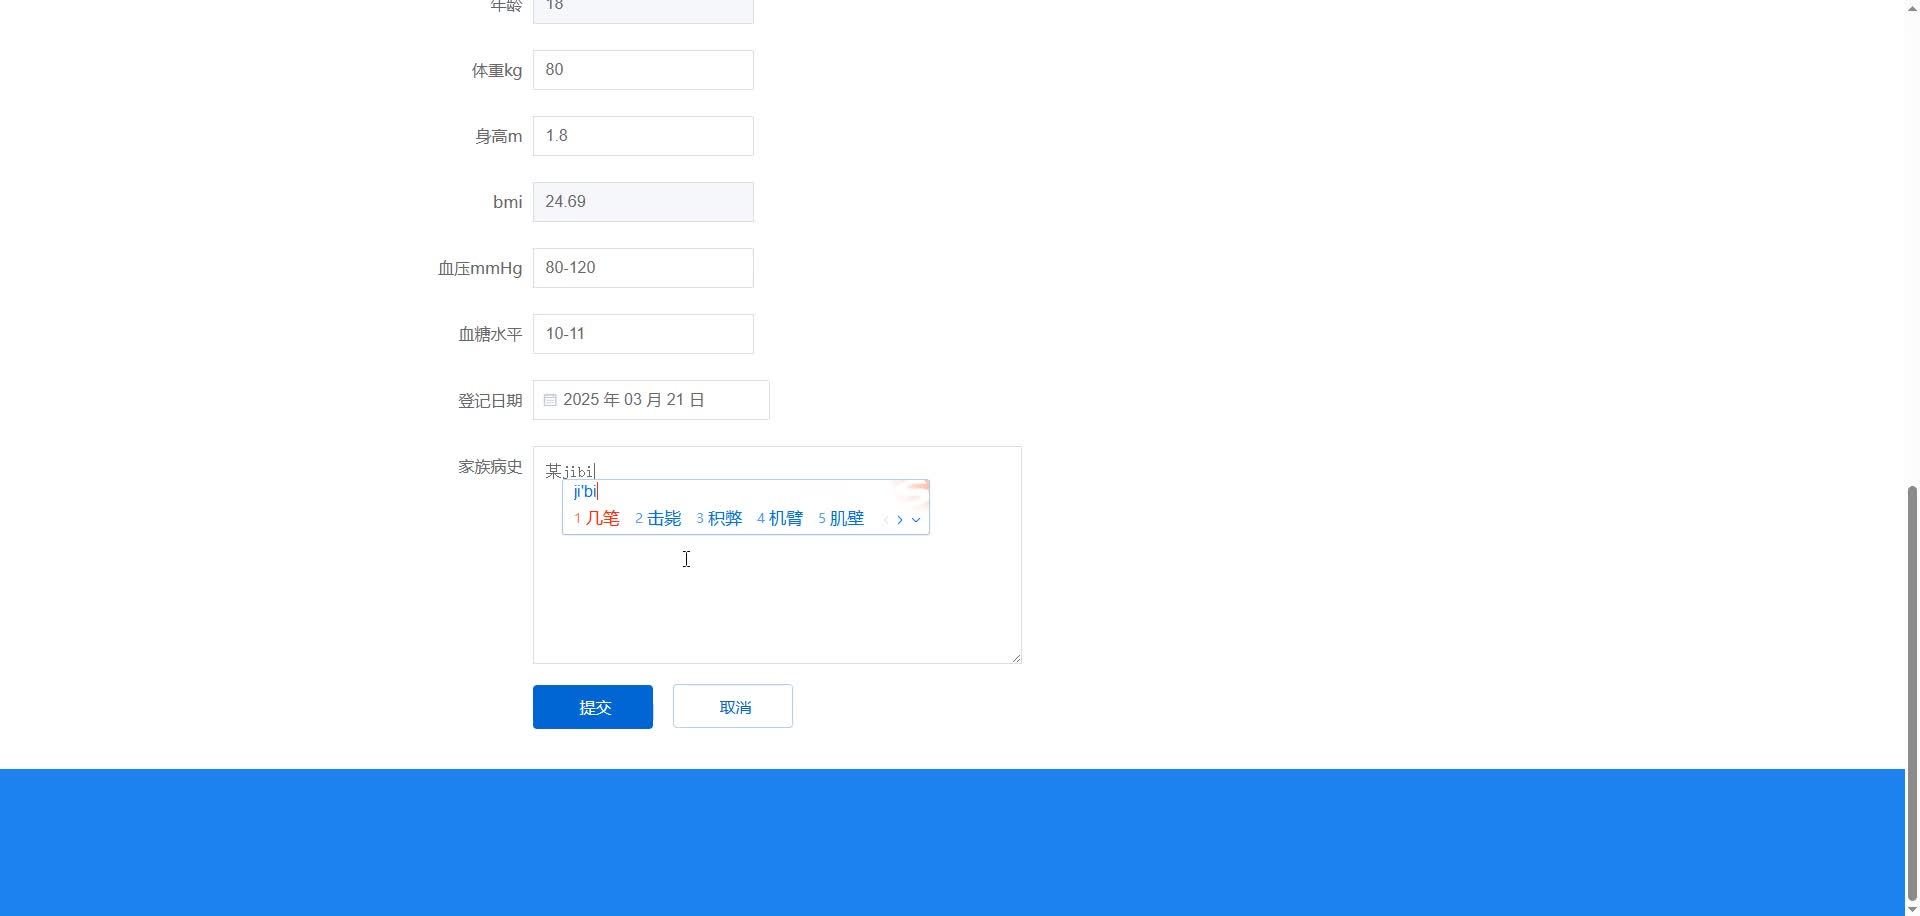Open the 登记日期 date picker field

tap(651, 400)
